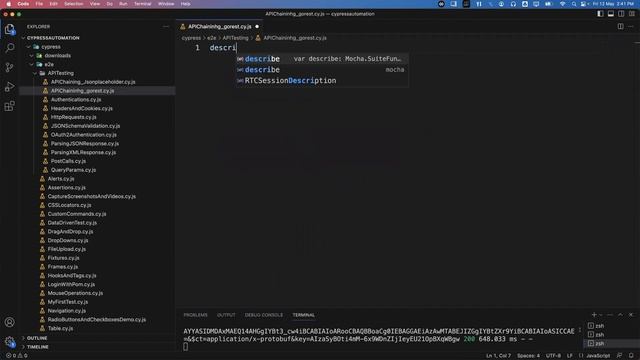Open the Manage settings gear
This screenshot has width=640, height=360.
click(9, 342)
